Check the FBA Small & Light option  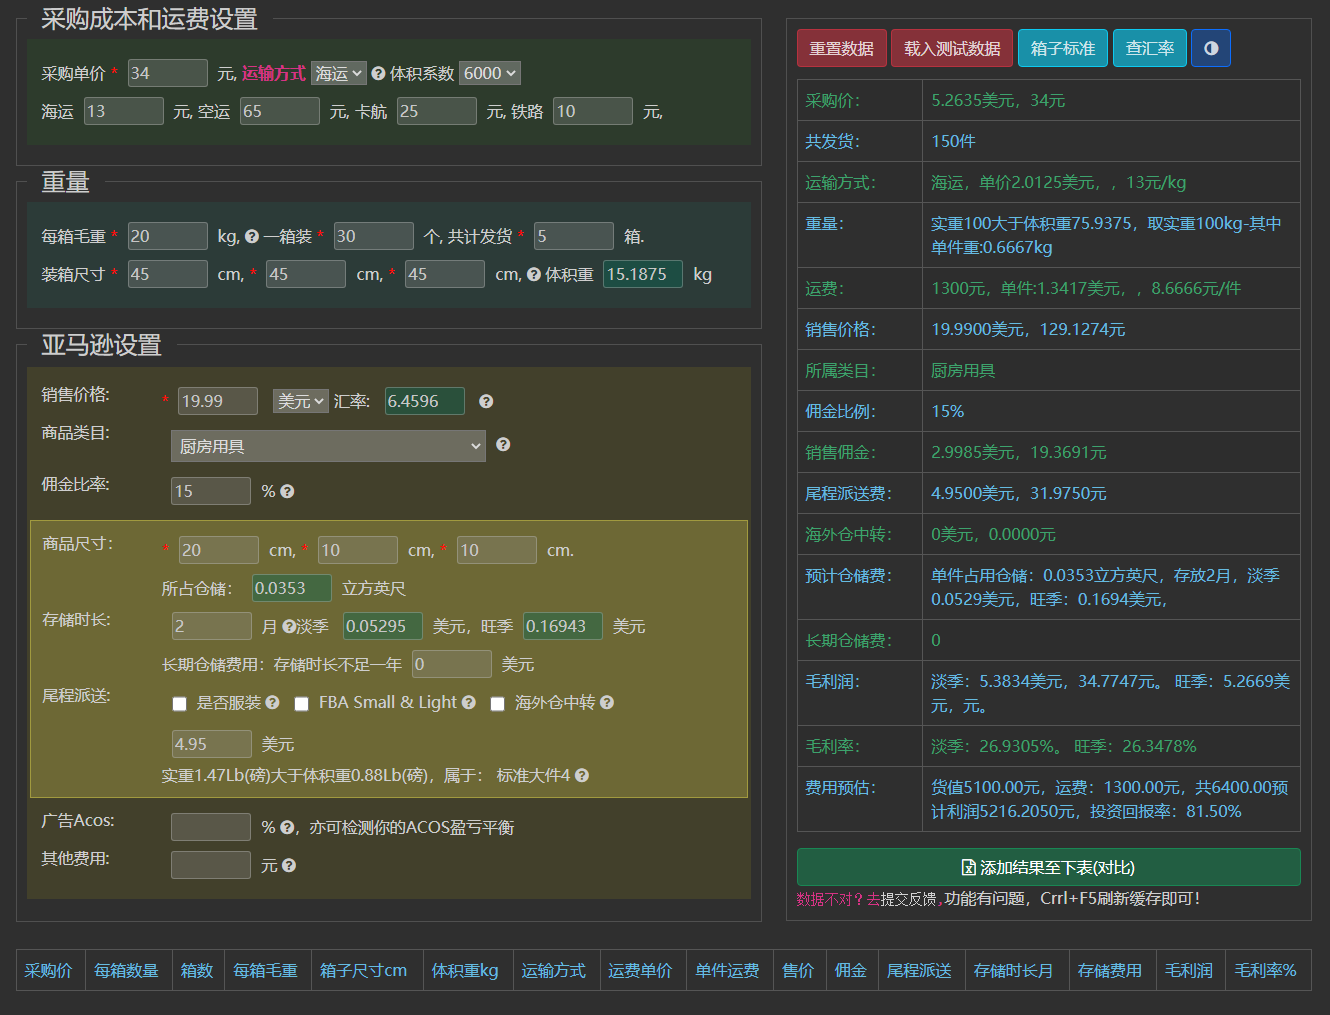click(302, 704)
